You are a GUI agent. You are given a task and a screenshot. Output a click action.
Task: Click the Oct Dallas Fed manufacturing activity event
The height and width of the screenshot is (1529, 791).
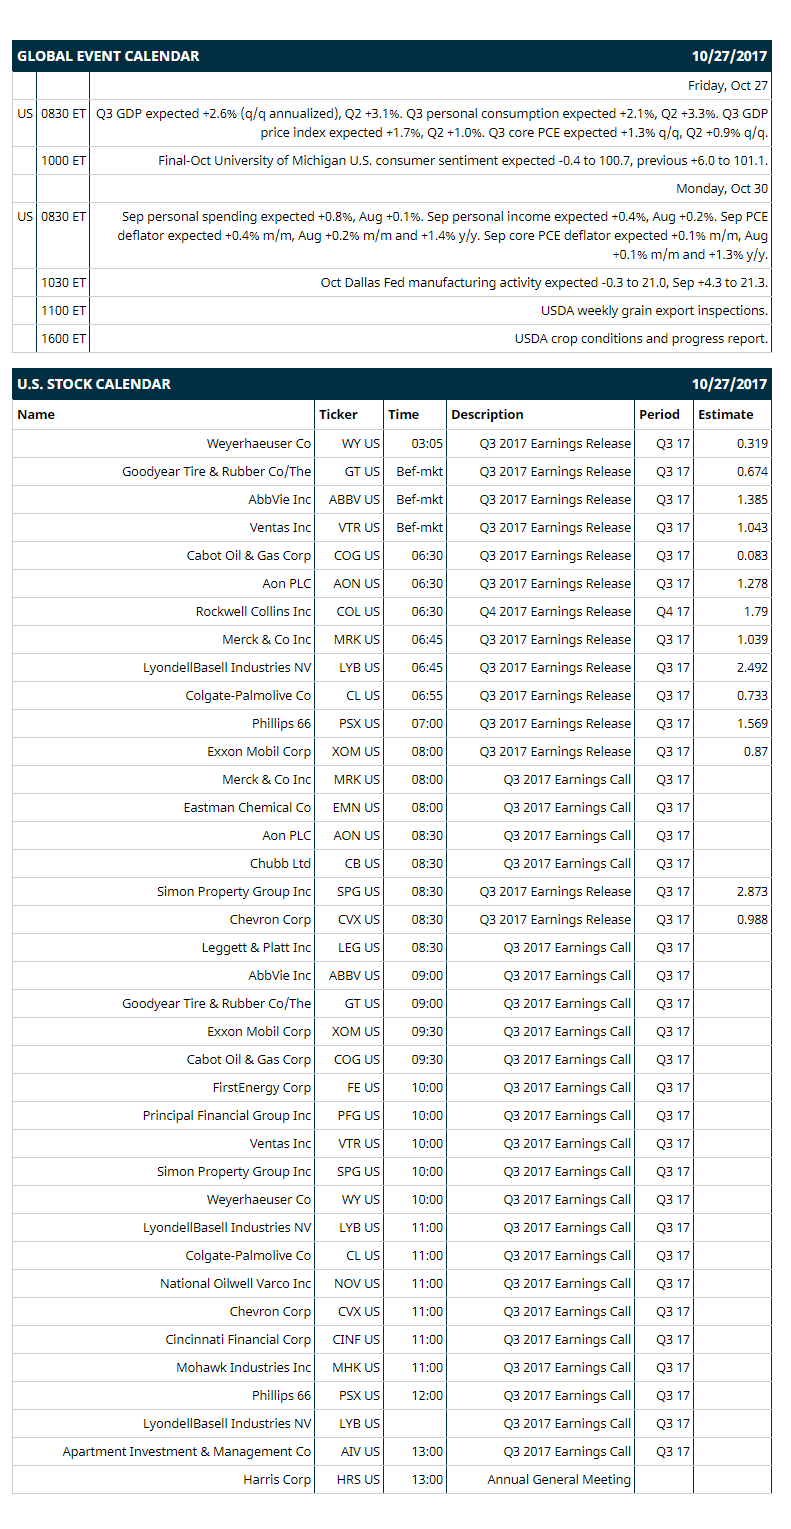pos(544,283)
